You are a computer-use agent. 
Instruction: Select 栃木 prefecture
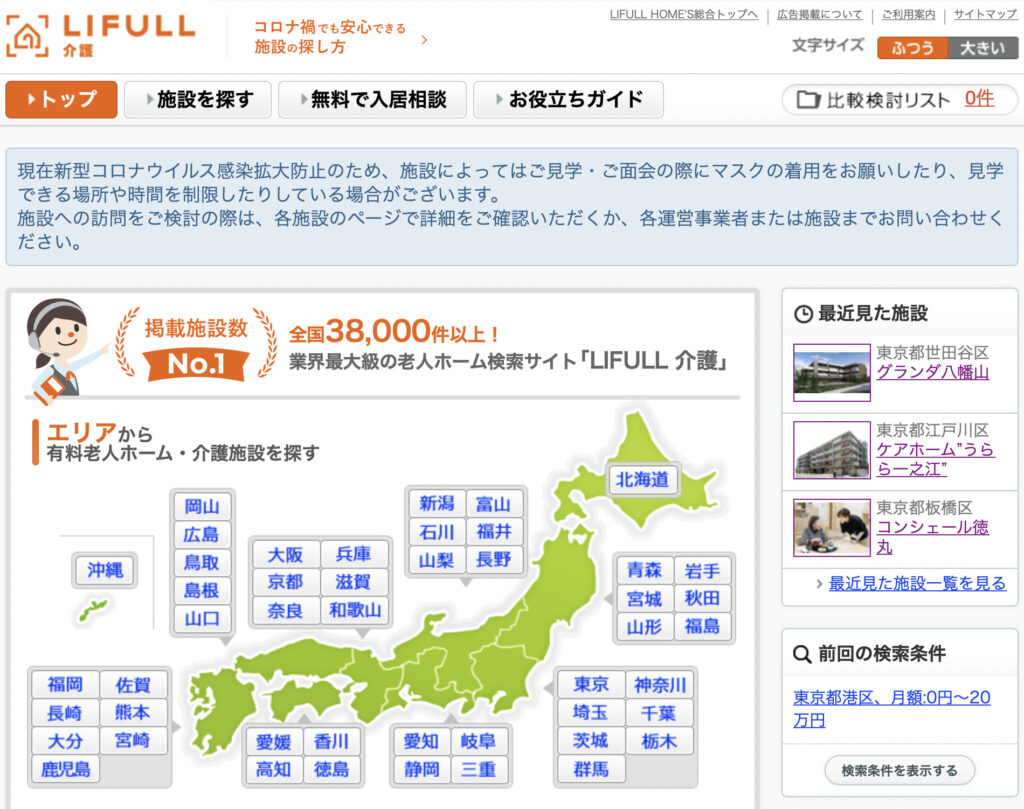pyautogui.click(x=660, y=740)
